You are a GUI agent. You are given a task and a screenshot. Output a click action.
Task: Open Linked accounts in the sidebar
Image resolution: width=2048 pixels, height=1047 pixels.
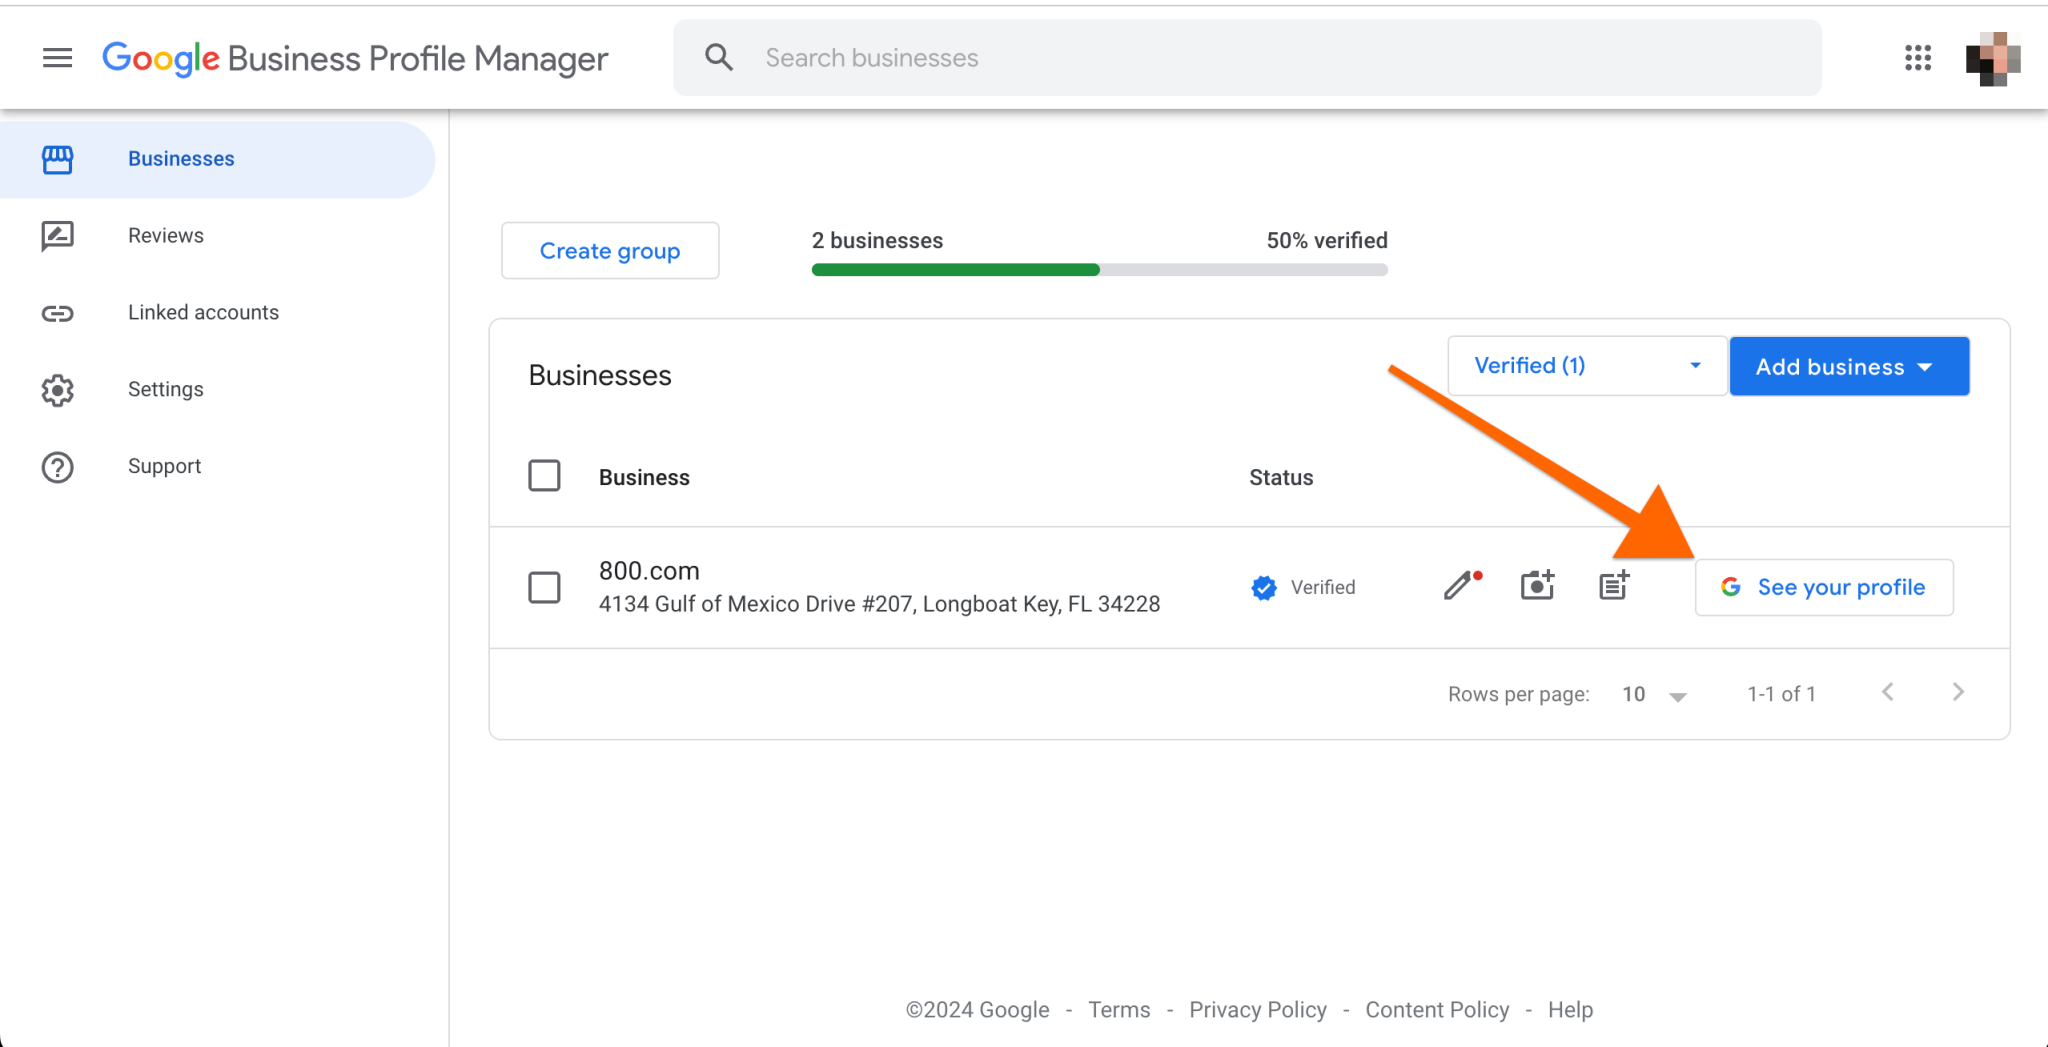click(203, 313)
